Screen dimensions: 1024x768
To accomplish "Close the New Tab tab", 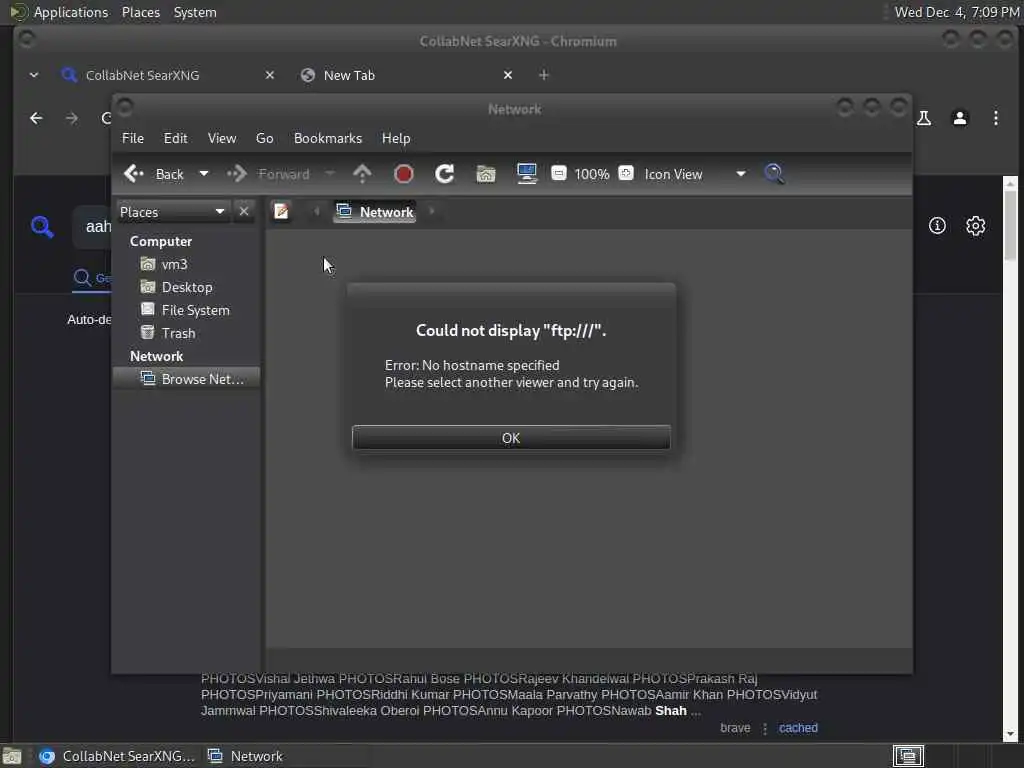I will coord(508,75).
